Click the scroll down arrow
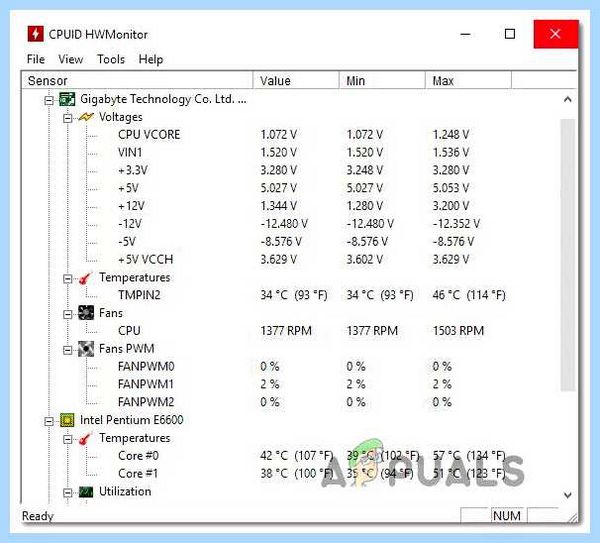 click(x=568, y=495)
